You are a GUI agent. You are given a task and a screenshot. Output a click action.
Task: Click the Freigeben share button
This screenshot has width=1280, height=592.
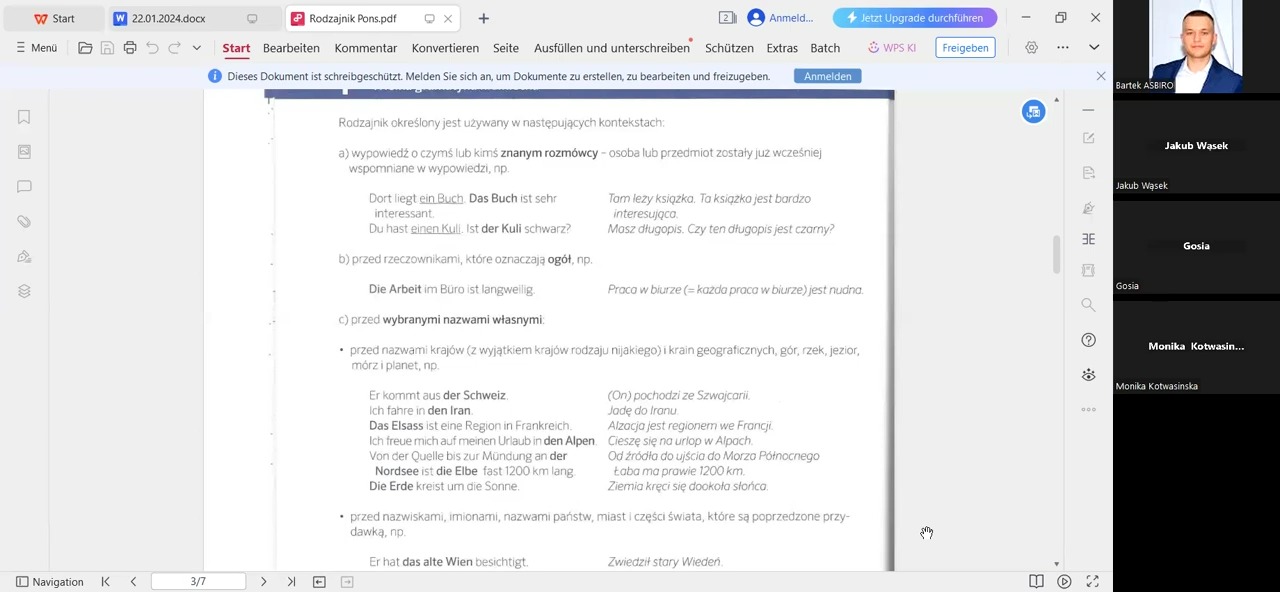965,48
